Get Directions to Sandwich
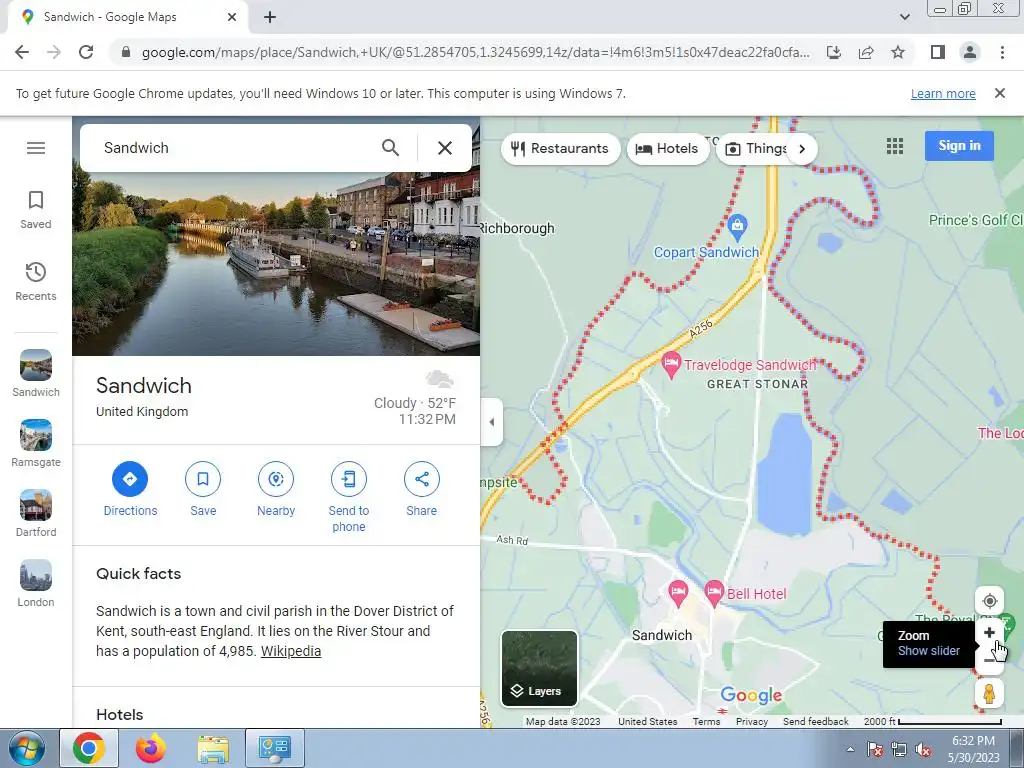 [x=130, y=489]
